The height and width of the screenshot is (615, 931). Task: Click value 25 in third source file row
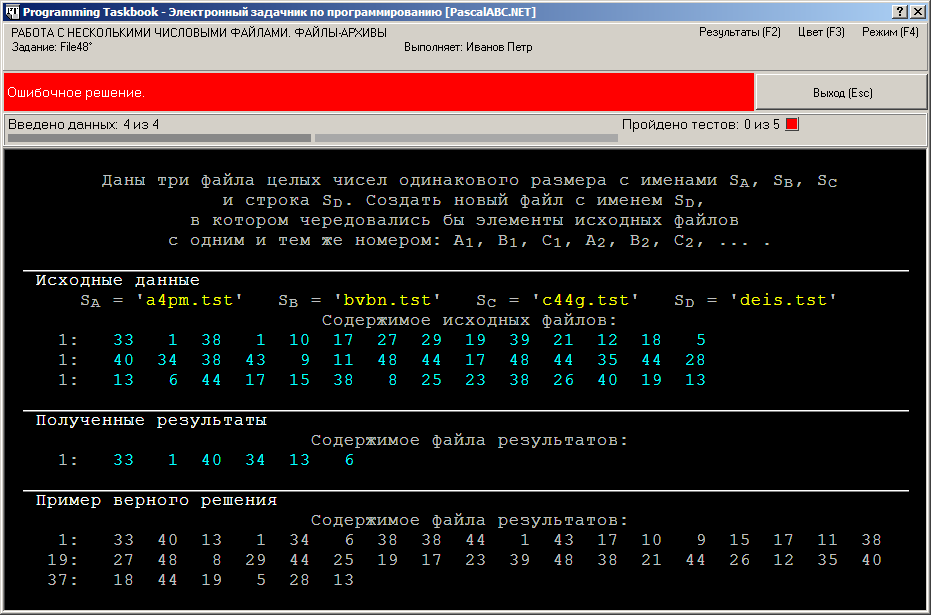432,380
